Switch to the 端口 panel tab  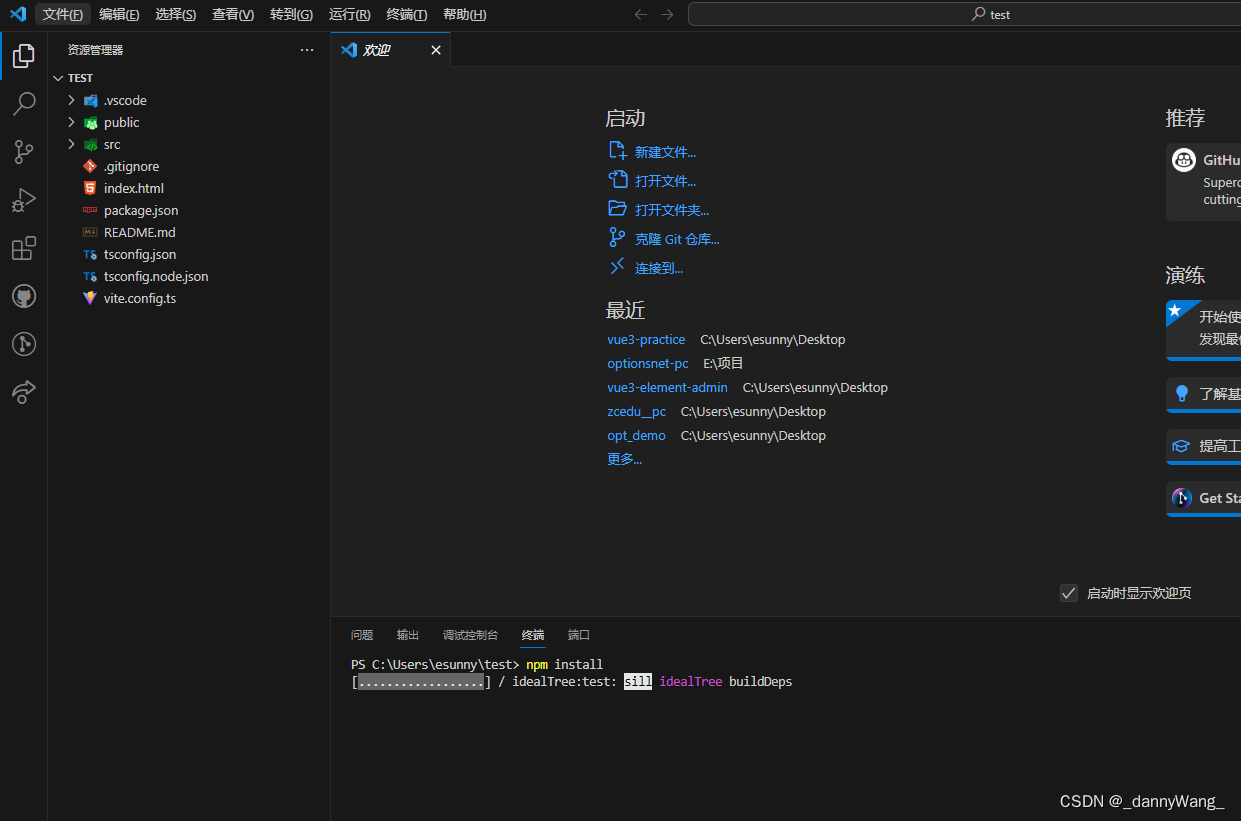579,635
